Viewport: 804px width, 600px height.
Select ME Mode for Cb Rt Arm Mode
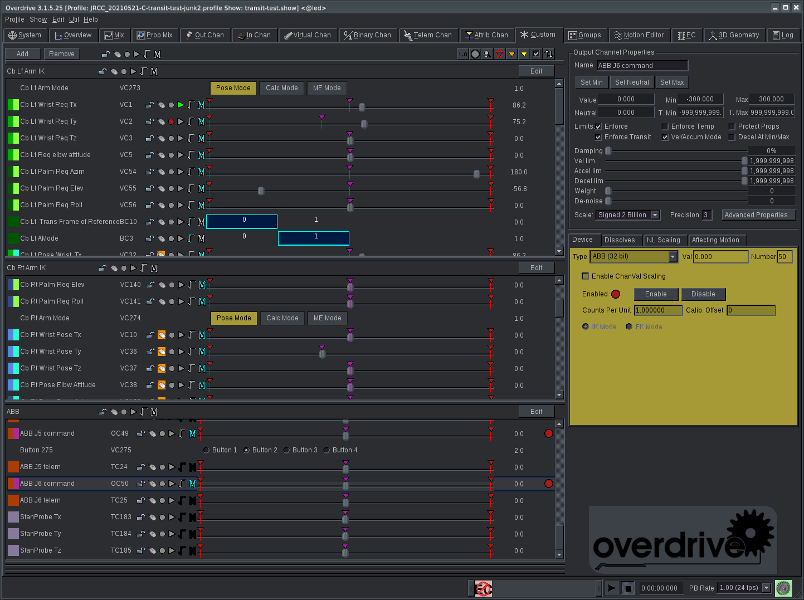pos(327,318)
